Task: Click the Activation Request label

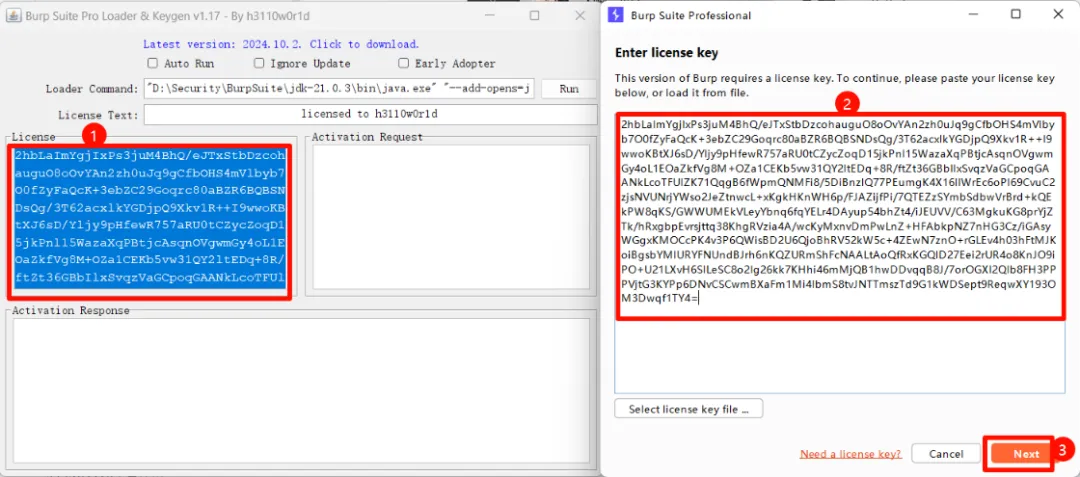Action: 366,137
